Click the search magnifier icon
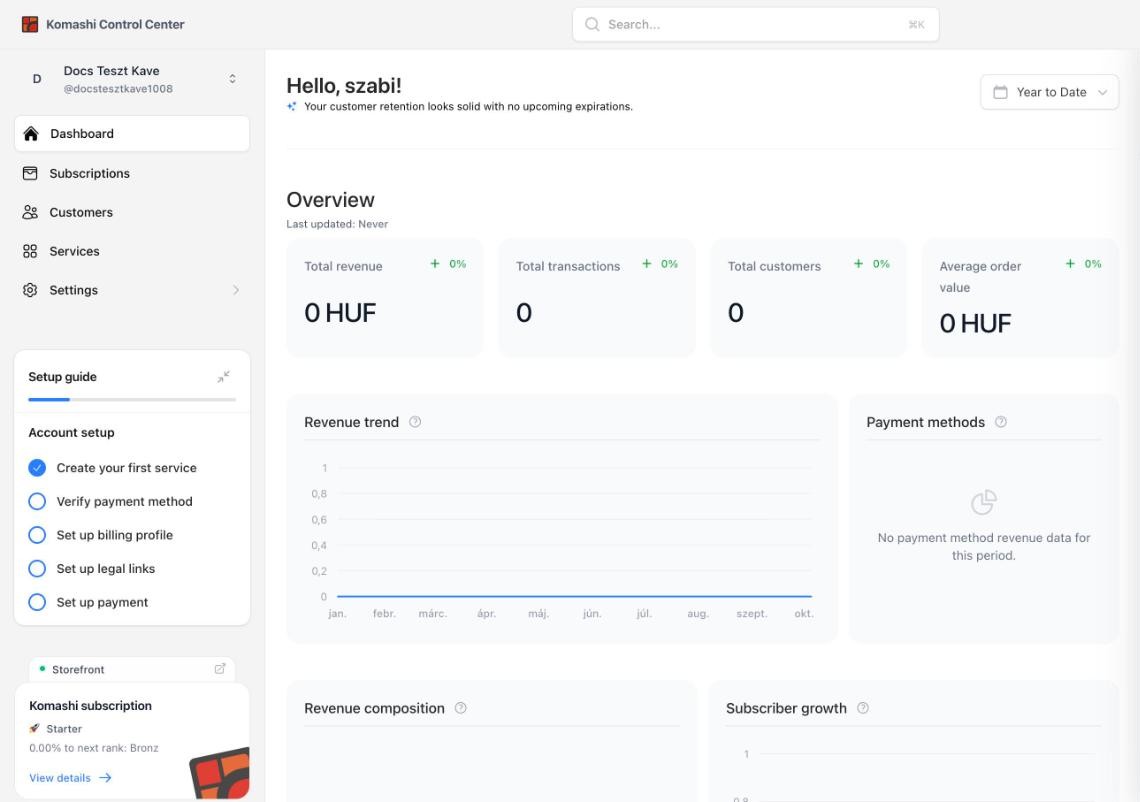Image resolution: width=1140 pixels, height=802 pixels. (593, 24)
